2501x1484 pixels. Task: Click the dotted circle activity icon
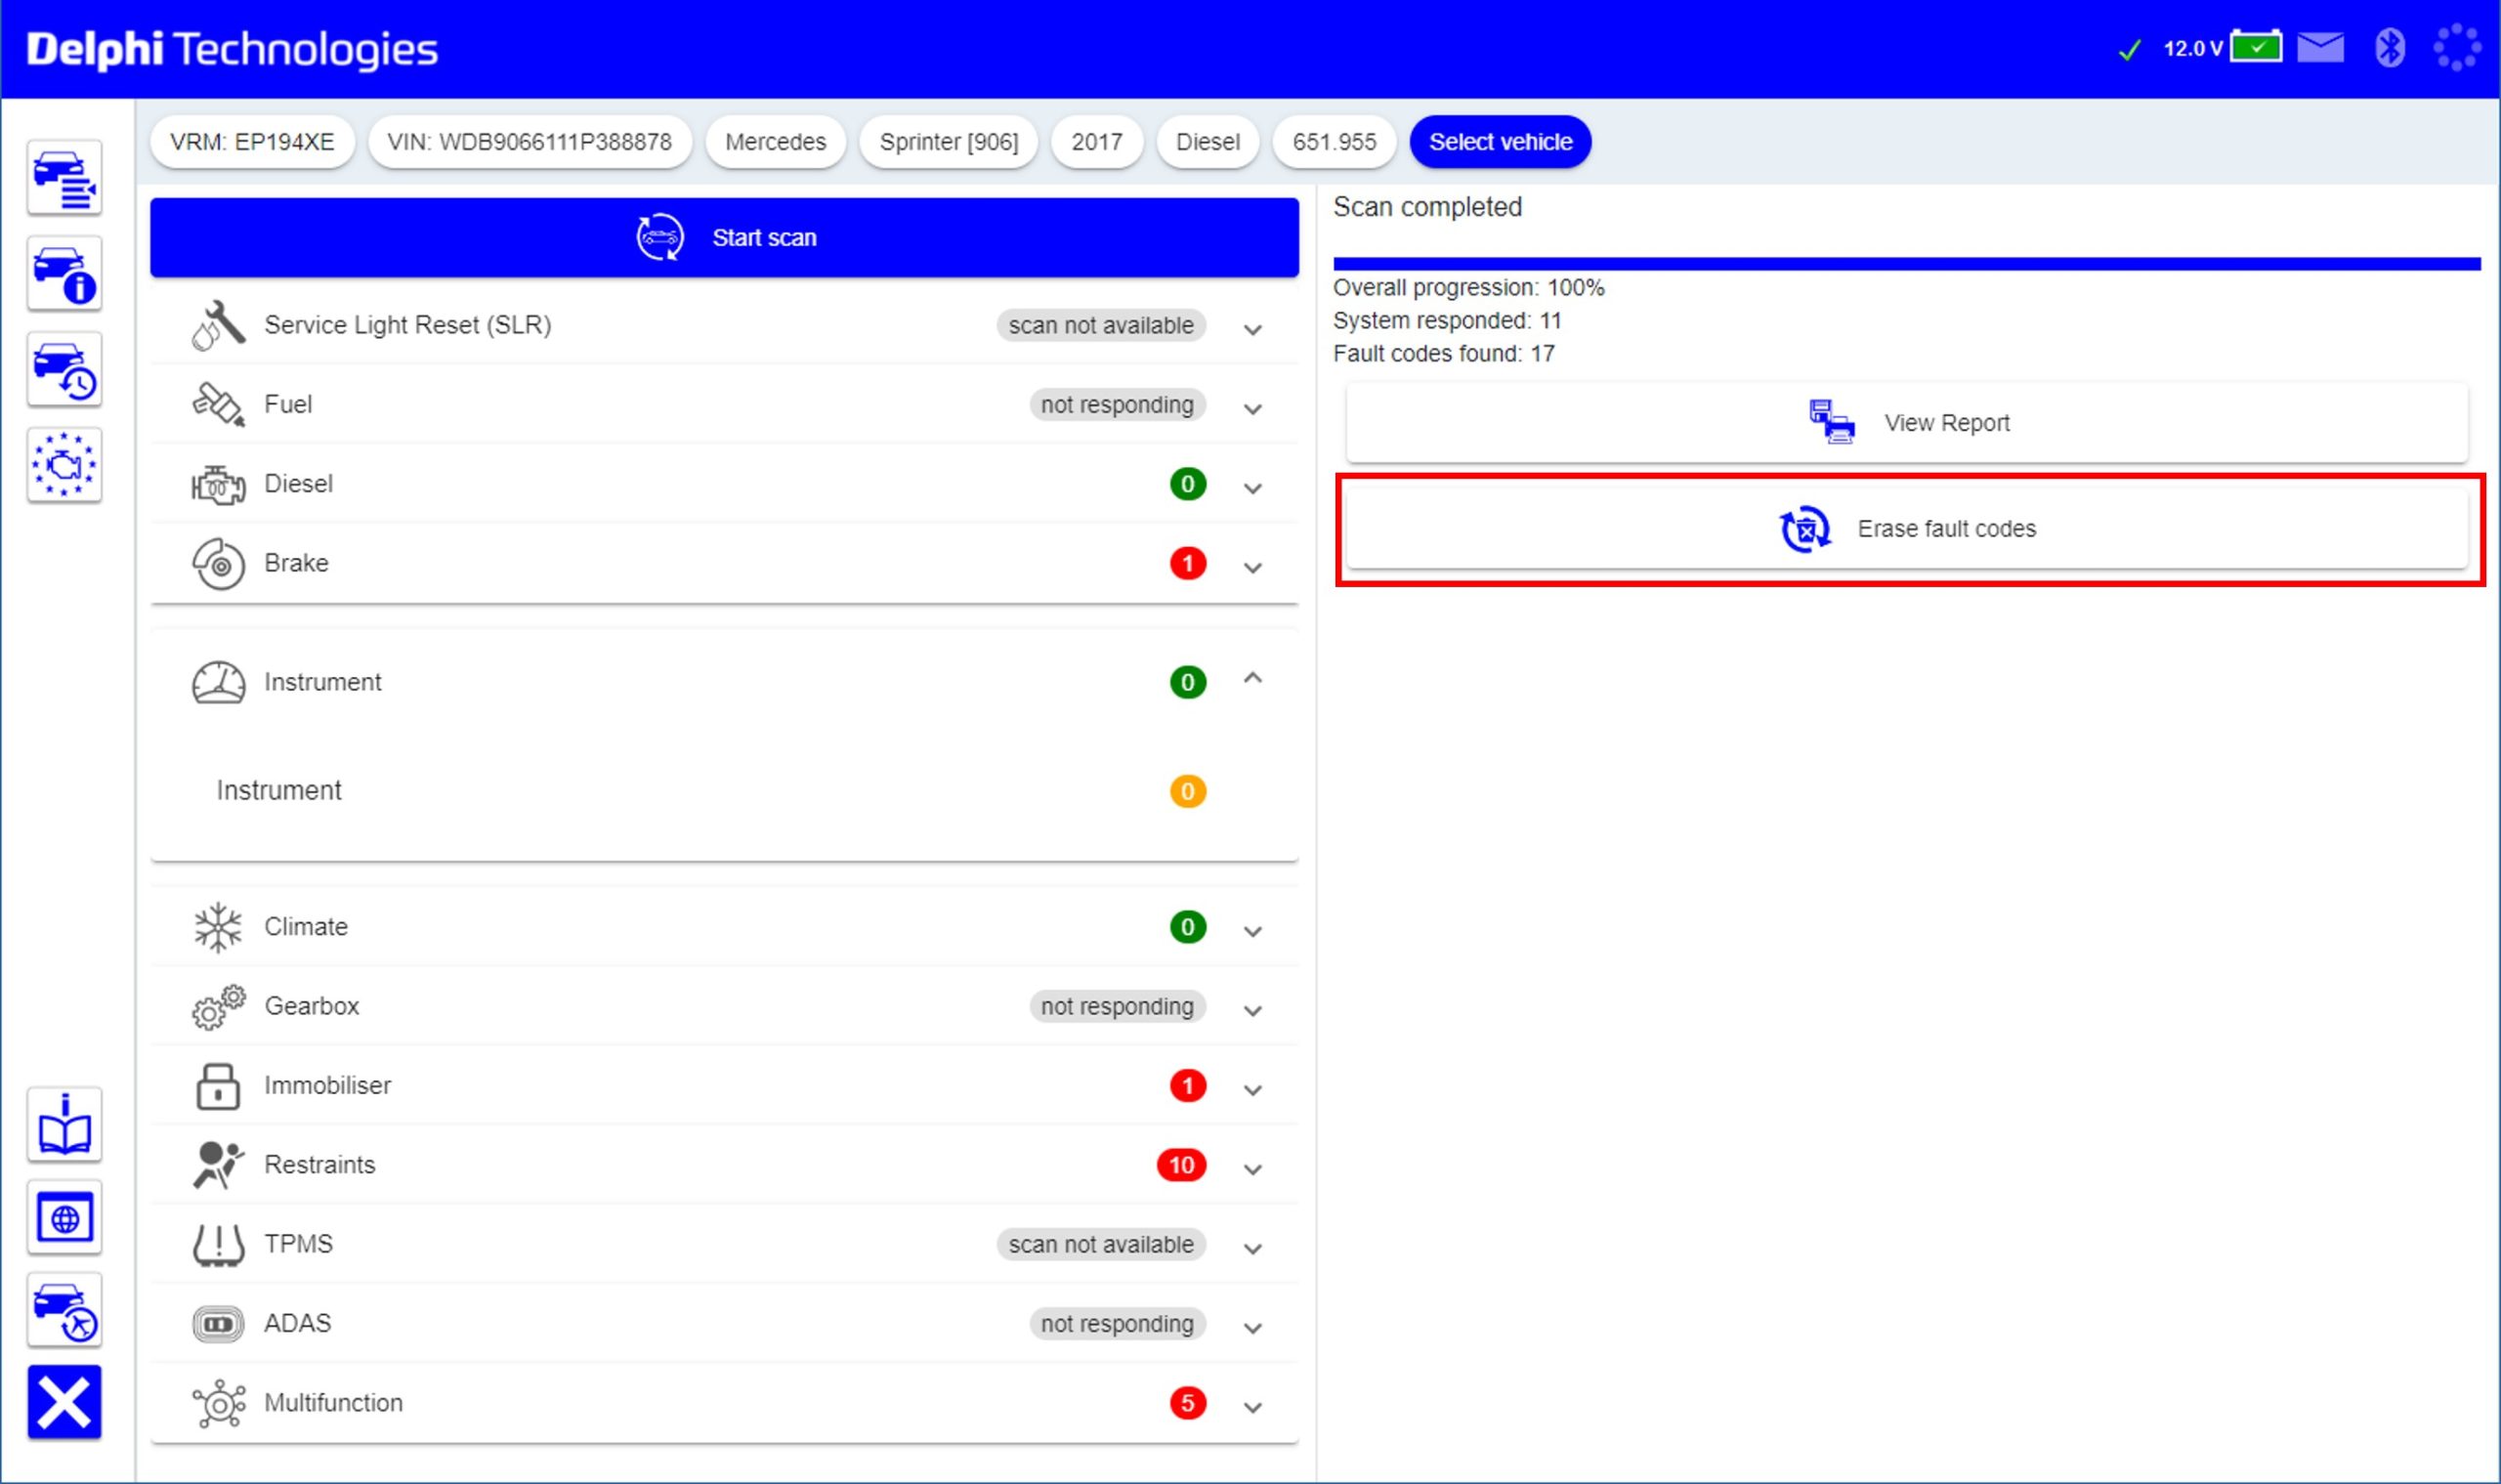coord(2457,48)
